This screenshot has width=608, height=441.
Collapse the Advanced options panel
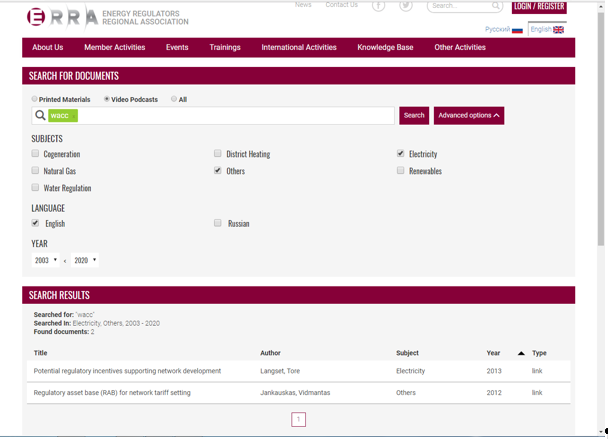pyautogui.click(x=469, y=116)
